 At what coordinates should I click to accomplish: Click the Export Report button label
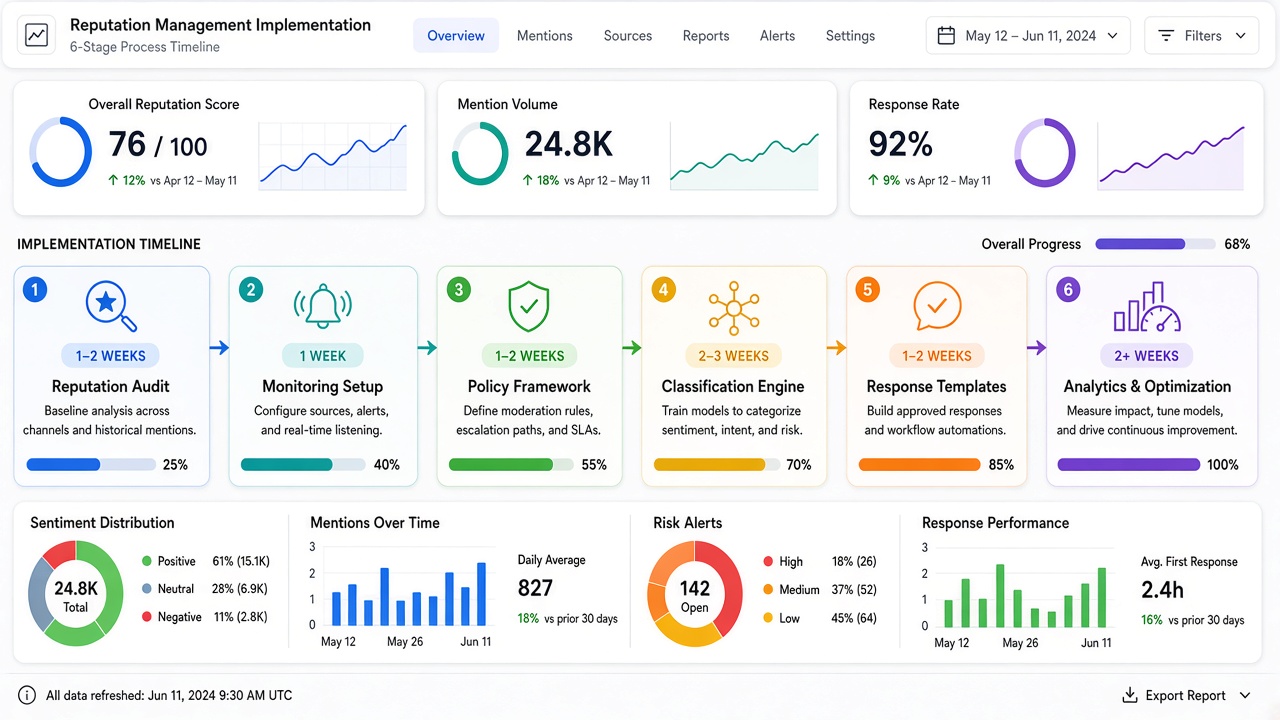(x=1186, y=695)
